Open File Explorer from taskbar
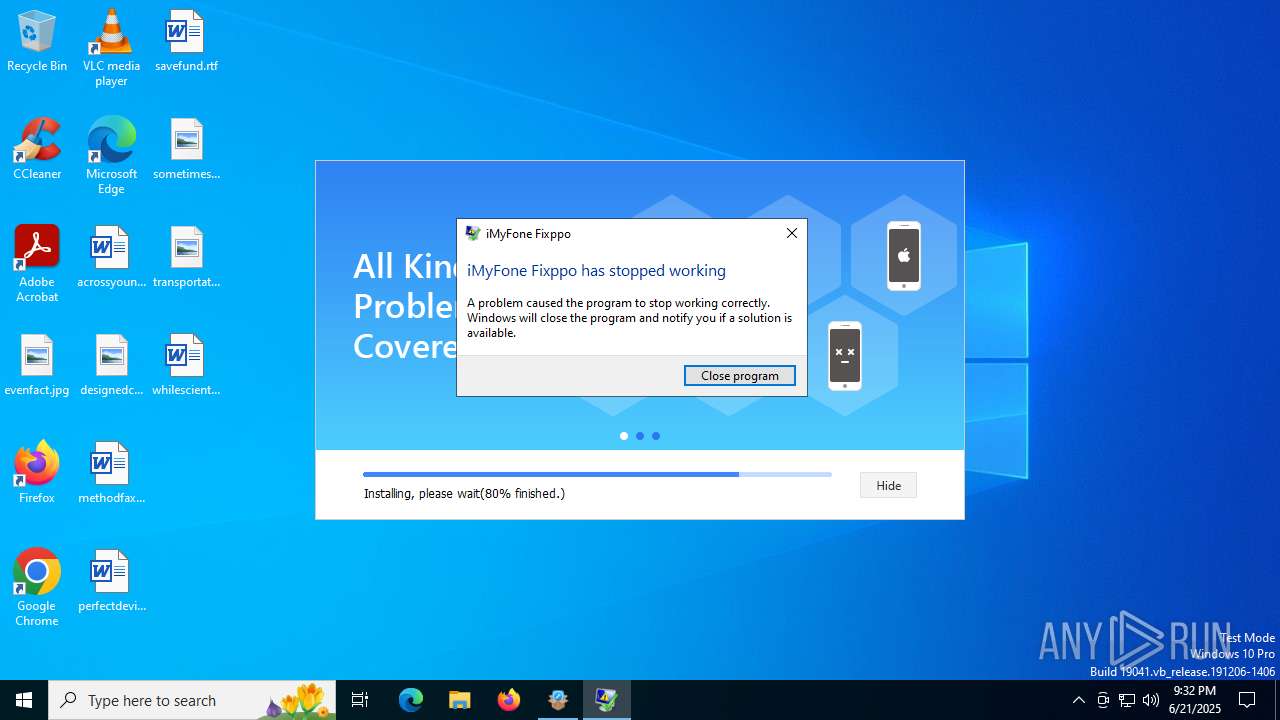Viewport: 1280px width, 720px height. click(x=460, y=700)
